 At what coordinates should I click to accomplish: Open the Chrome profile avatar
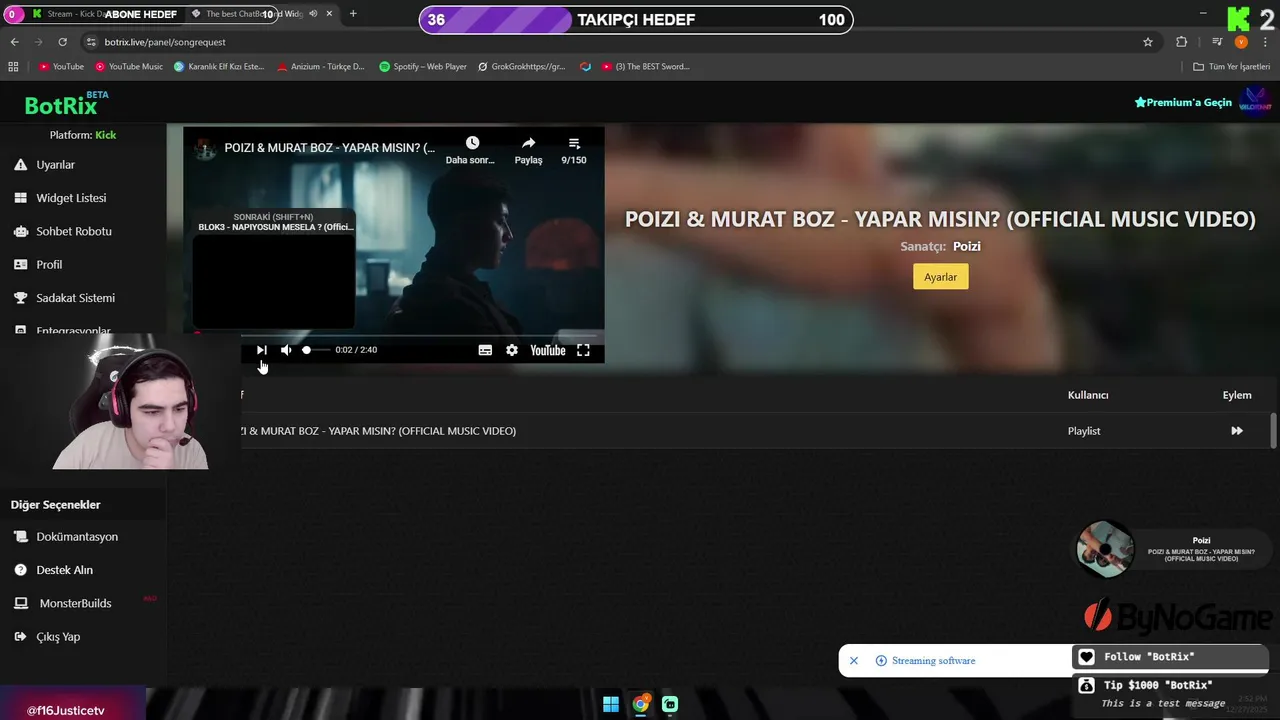pos(1241,42)
